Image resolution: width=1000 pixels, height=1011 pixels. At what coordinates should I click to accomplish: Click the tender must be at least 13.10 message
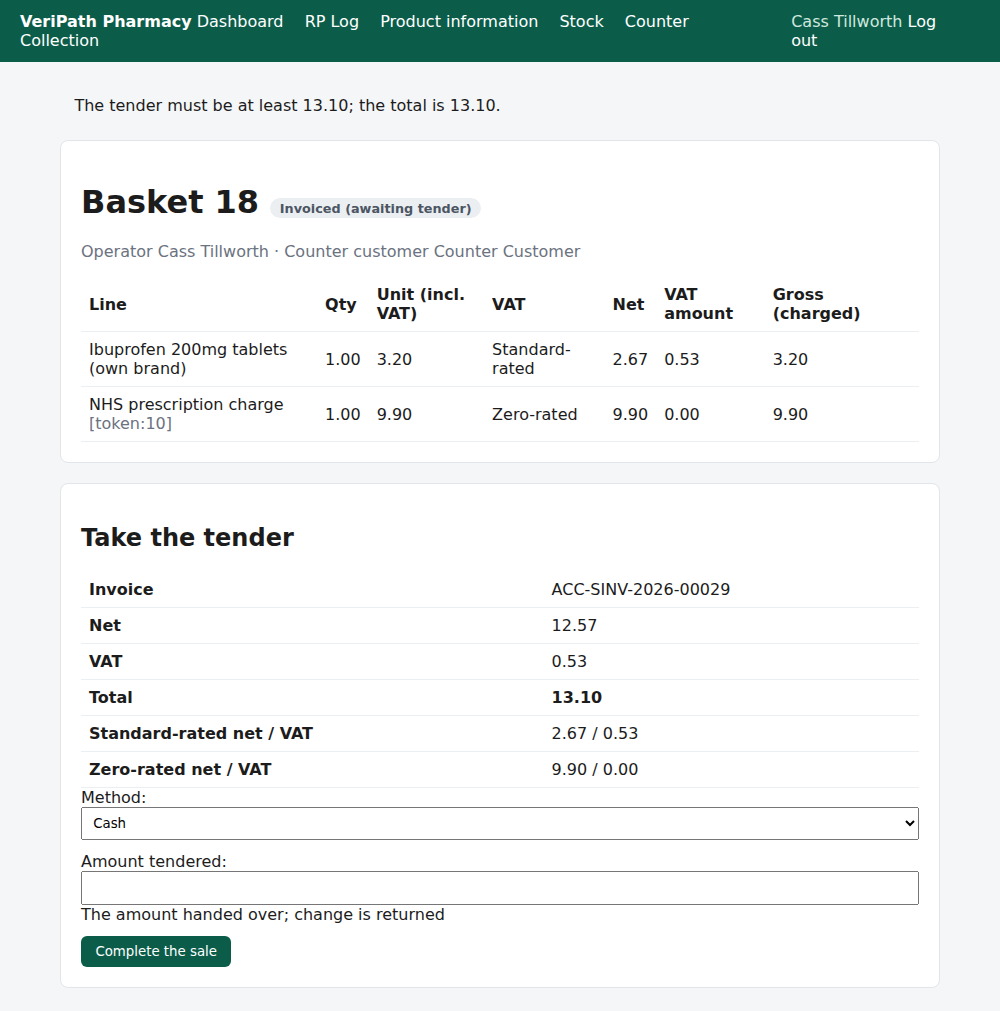click(287, 105)
